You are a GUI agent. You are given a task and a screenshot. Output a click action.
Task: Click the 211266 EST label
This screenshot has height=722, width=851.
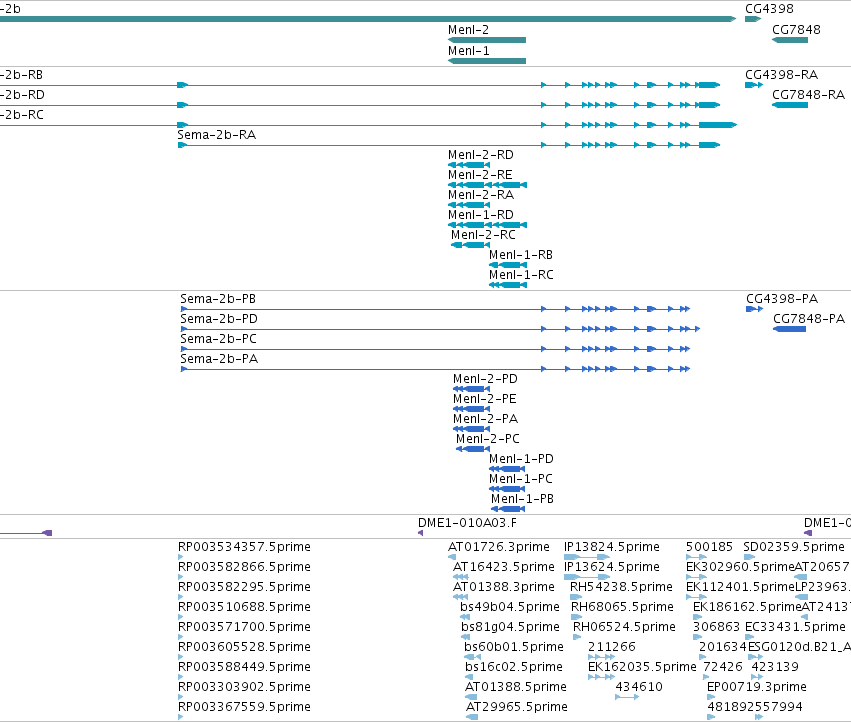[612, 647]
